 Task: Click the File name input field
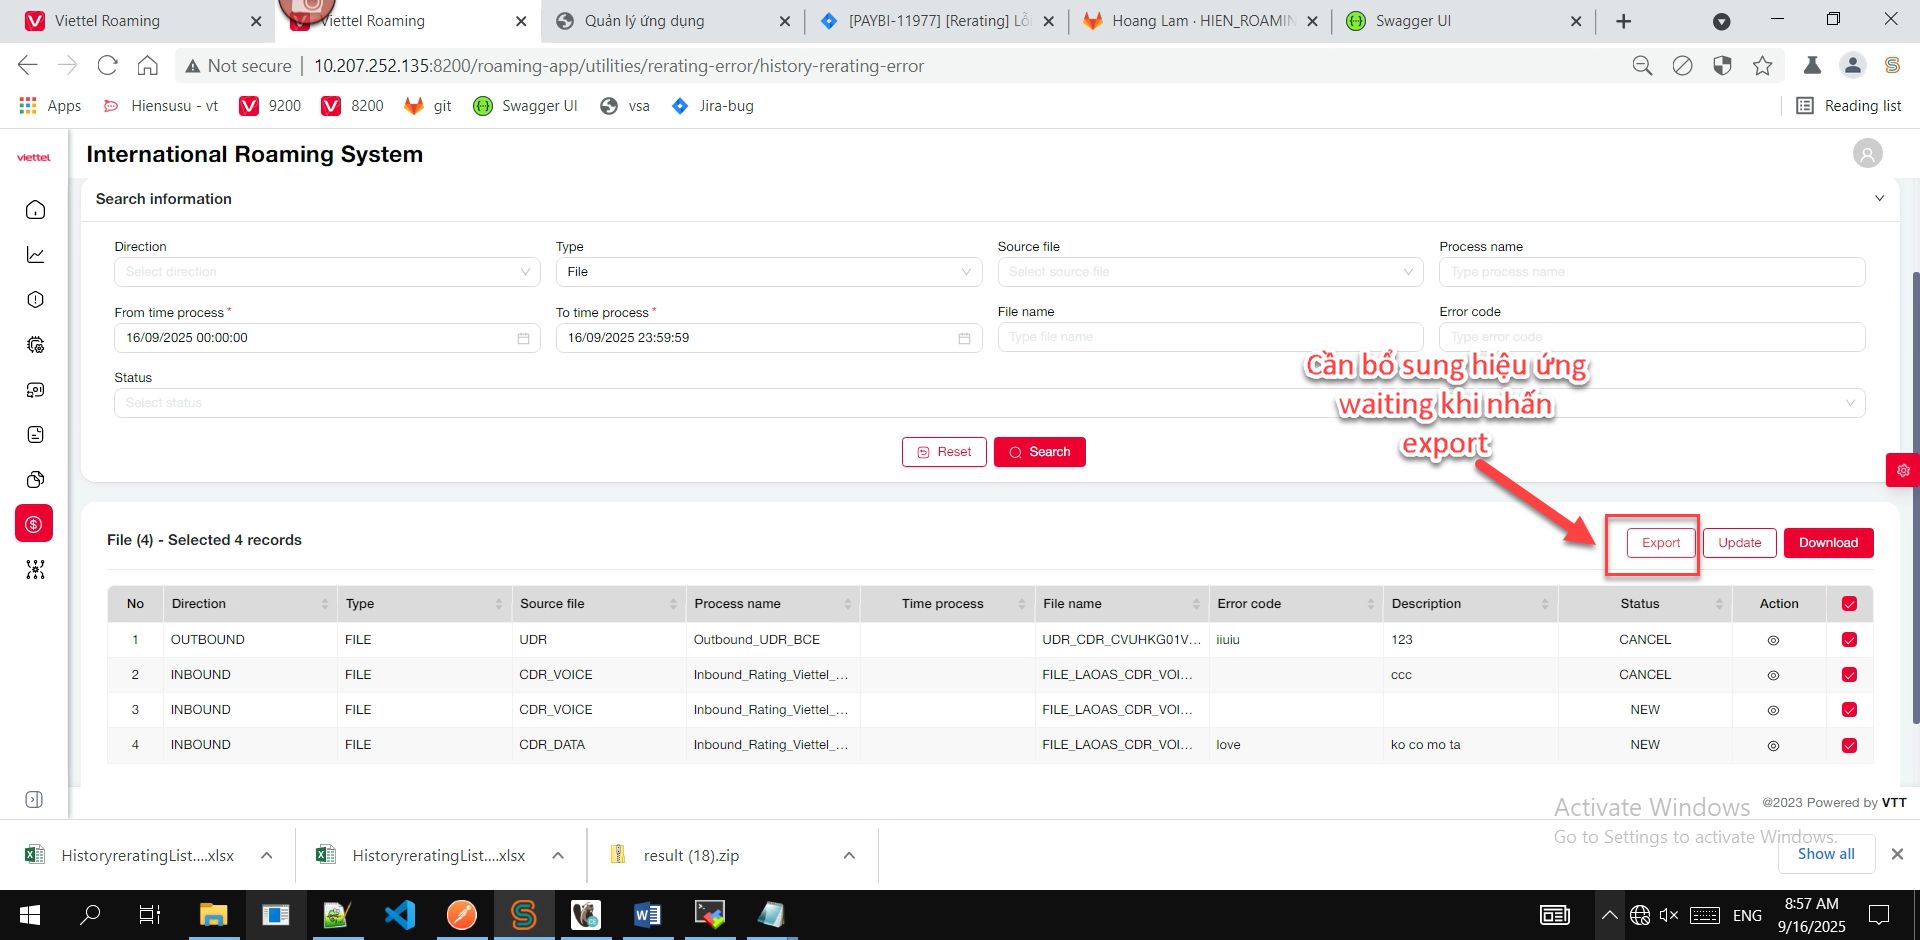point(1209,337)
